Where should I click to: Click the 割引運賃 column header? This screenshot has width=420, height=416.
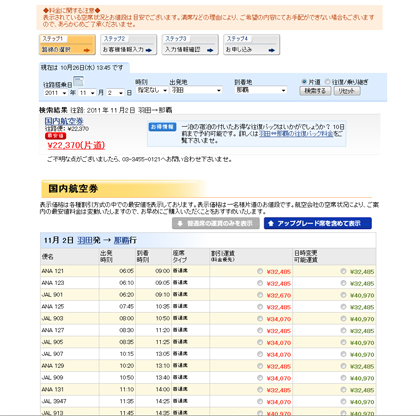click(251, 257)
